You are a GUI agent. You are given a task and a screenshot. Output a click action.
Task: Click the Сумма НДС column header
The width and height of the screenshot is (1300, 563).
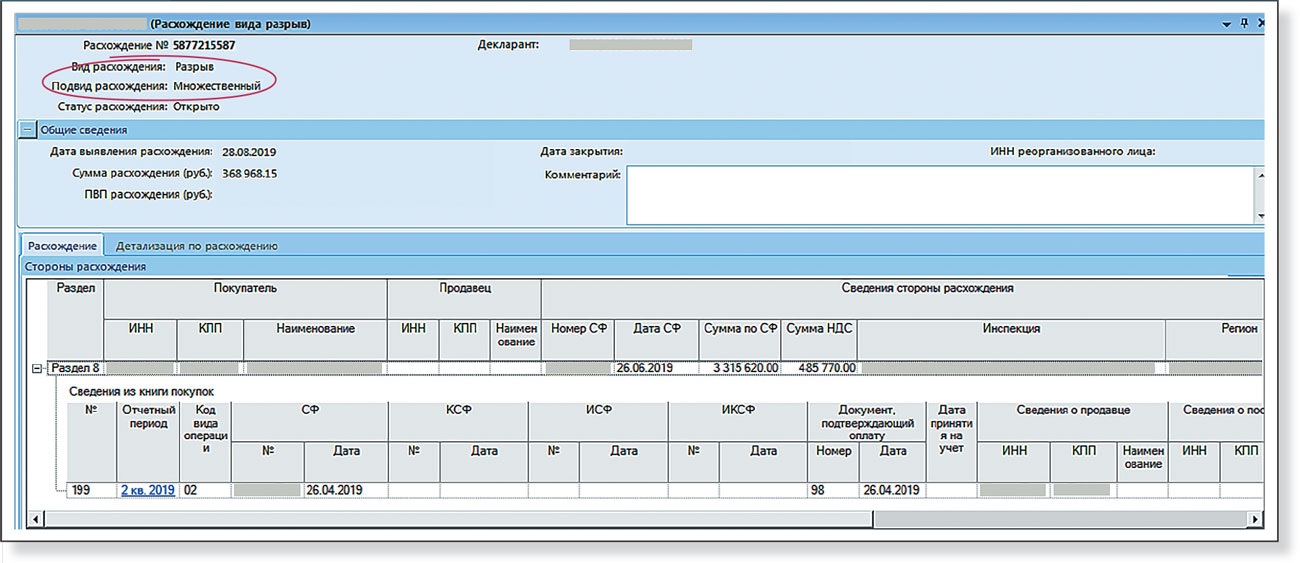point(819,328)
